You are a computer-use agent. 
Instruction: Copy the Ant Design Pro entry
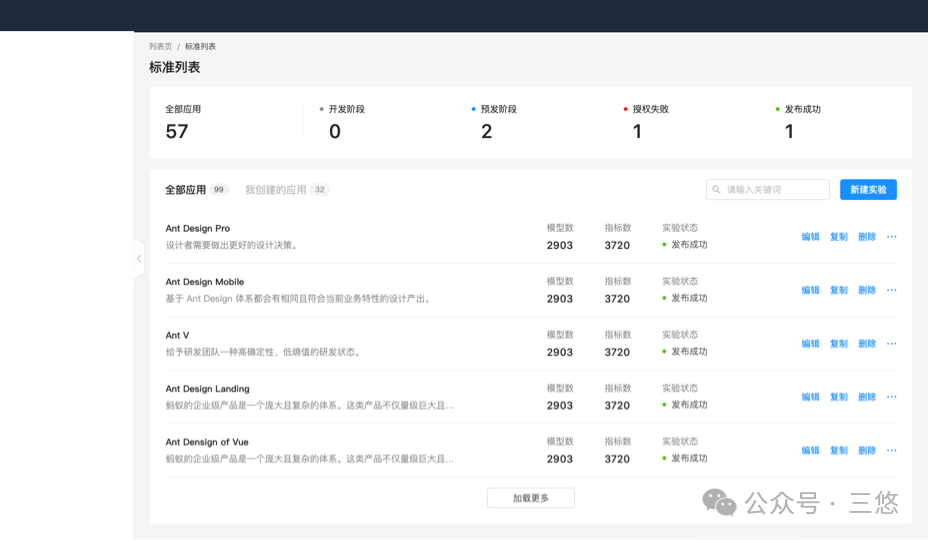[x=839, y=237]
